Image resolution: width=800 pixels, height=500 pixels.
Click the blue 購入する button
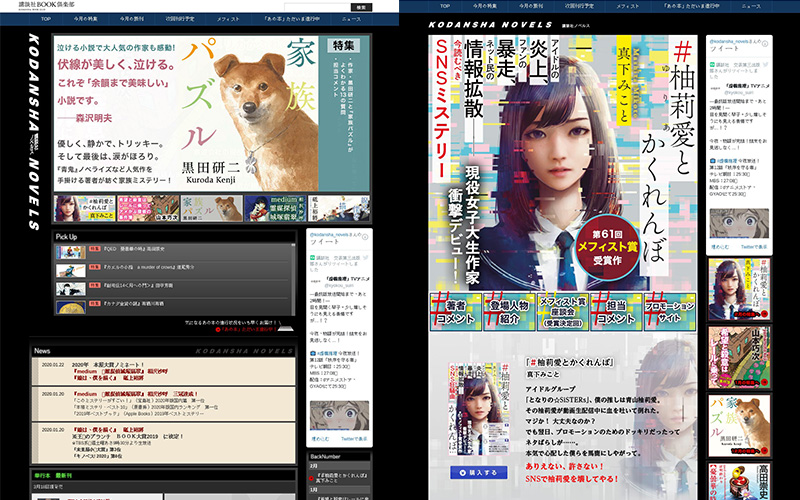[x=479, y=472]
